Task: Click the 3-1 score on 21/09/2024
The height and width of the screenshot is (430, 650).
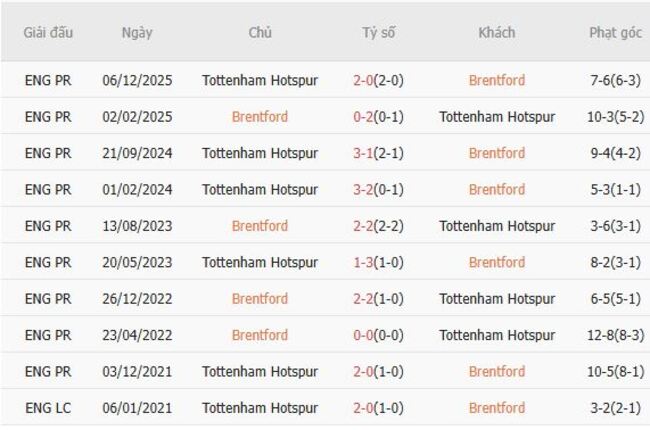Action: click(x=367, y=153)
